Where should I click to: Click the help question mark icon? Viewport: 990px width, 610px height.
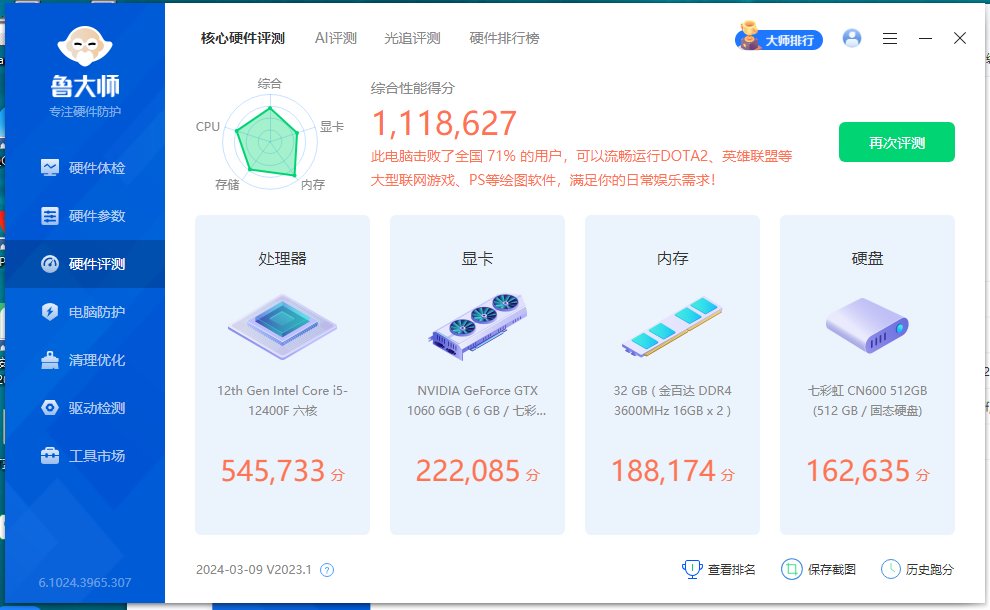(327, 570)
